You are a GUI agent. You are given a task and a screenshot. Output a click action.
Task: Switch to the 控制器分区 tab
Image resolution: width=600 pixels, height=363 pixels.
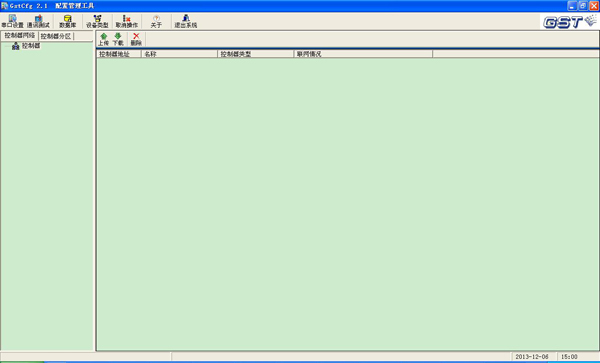click(56, 36)
